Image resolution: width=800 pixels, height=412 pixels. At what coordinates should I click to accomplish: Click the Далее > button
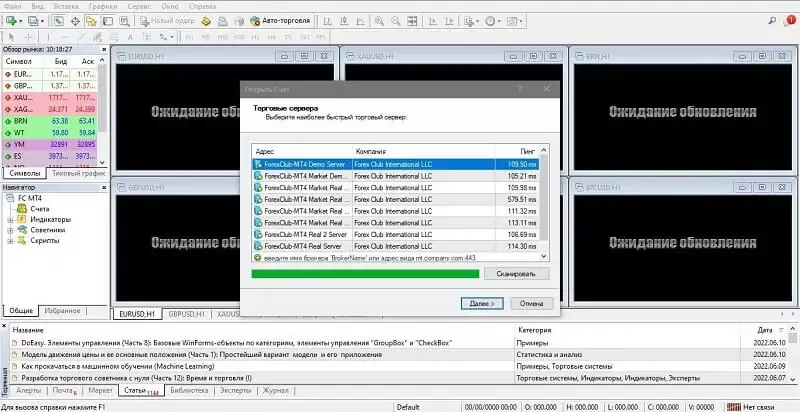pyautogui.click(x=482, y=303)
